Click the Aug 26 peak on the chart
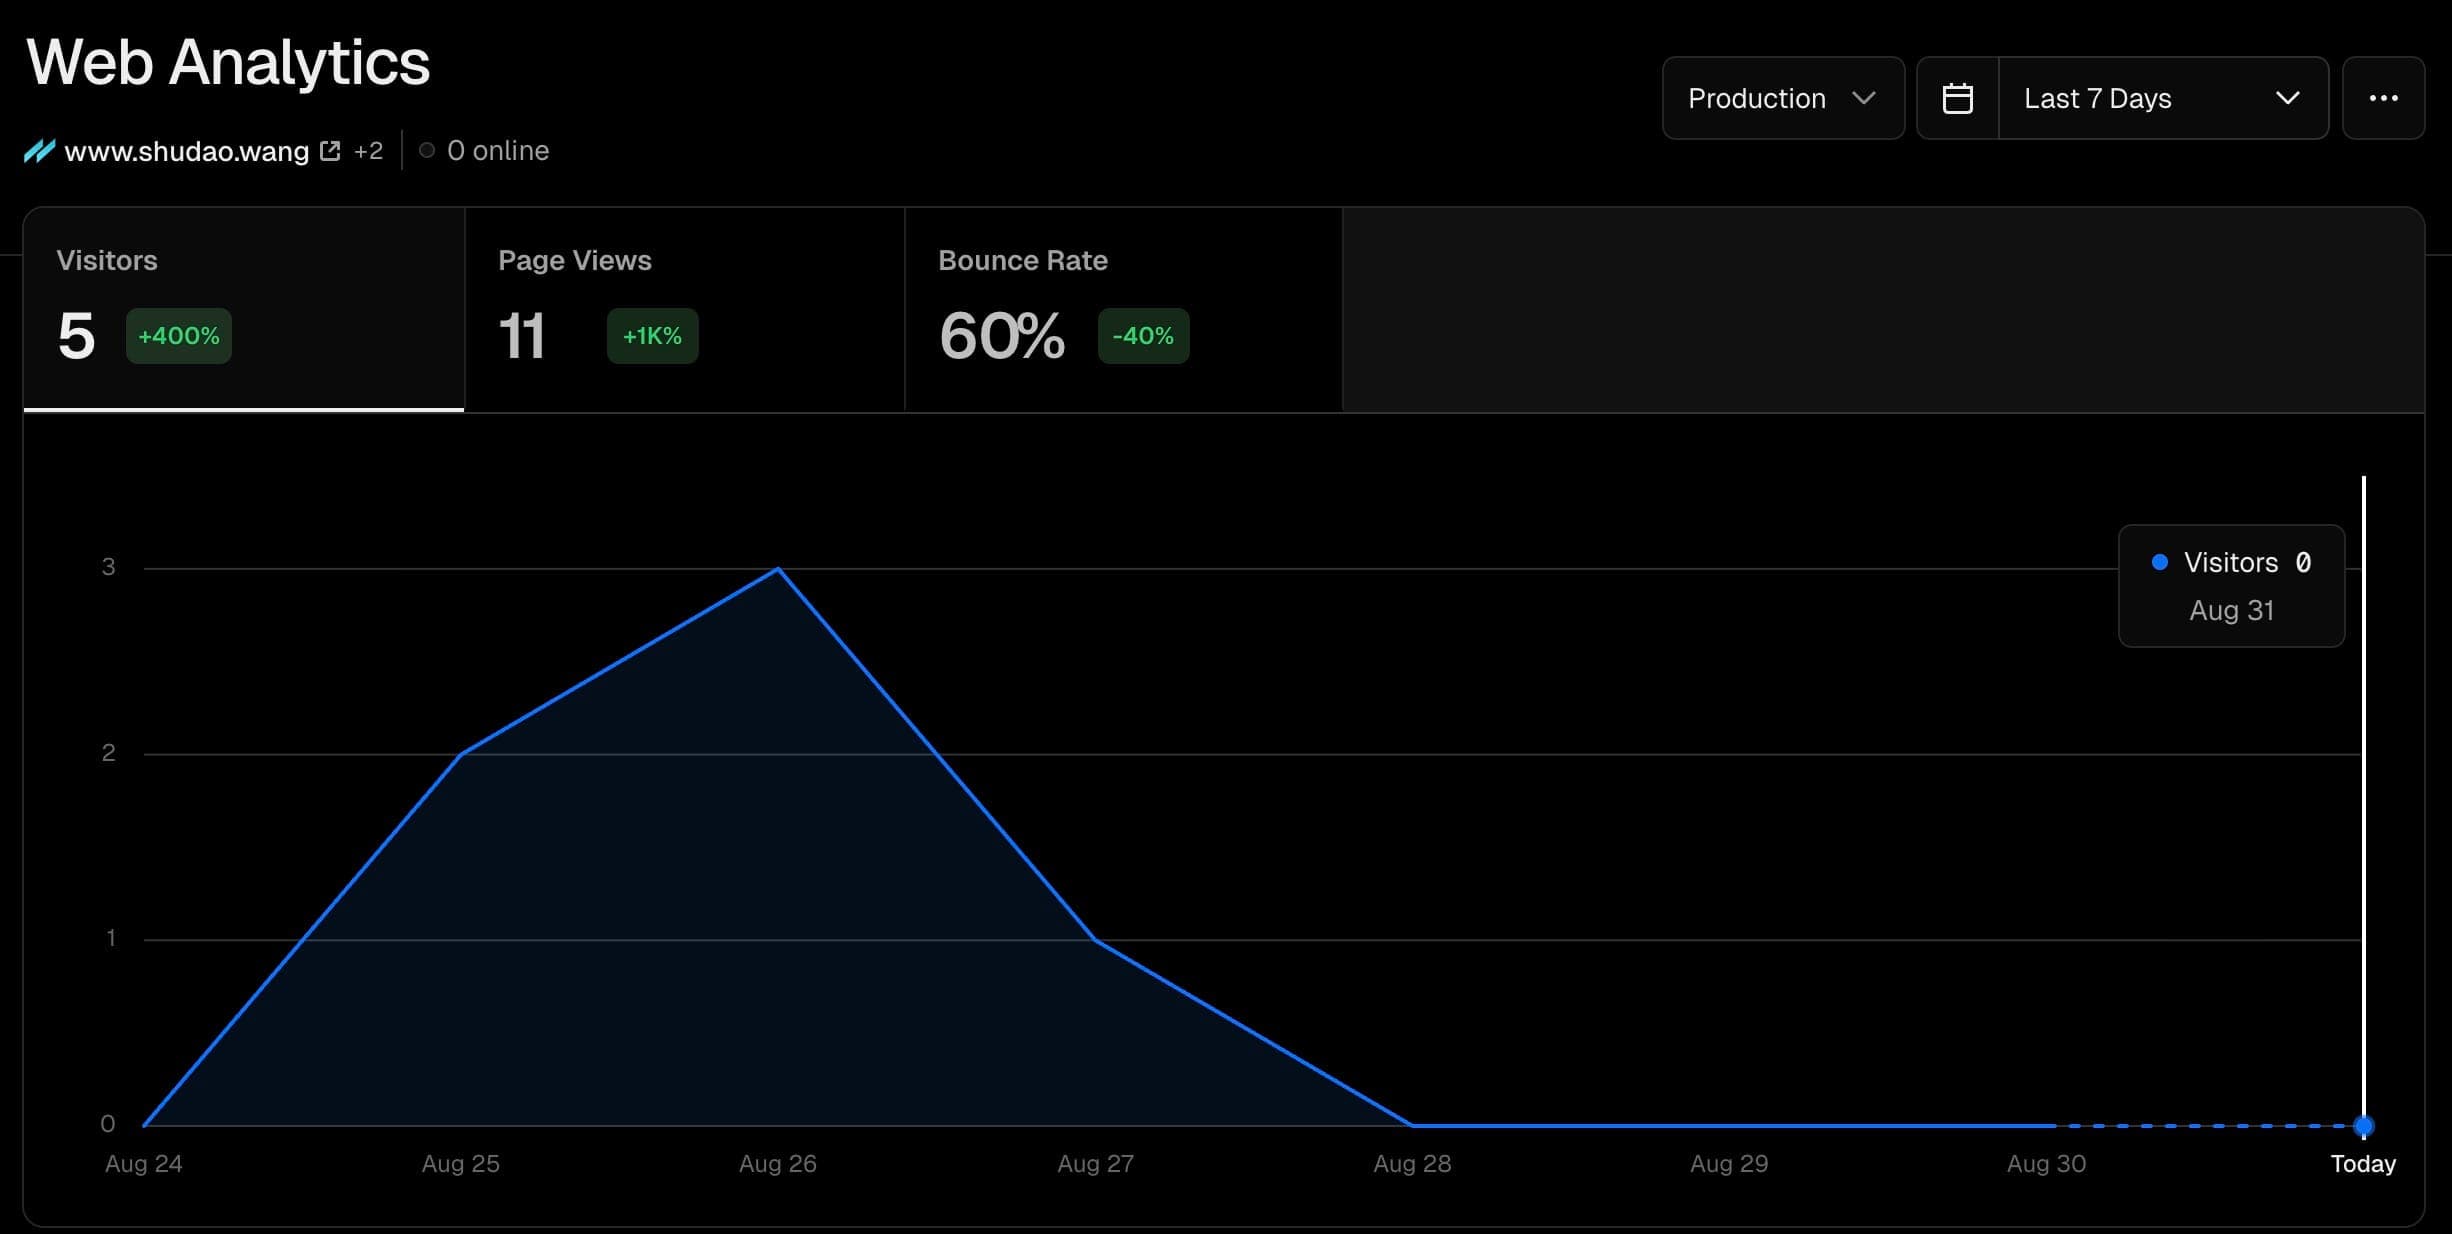This screenshot has width=2452, height=1234. pos(778,569)
